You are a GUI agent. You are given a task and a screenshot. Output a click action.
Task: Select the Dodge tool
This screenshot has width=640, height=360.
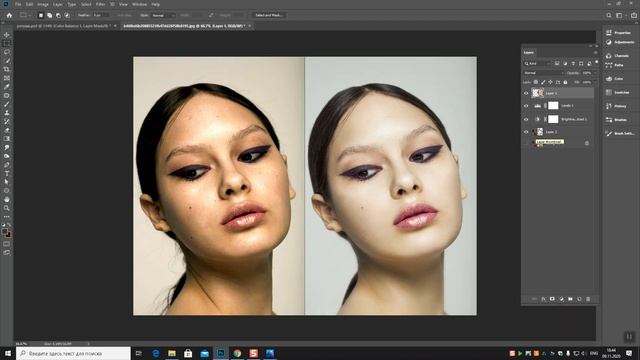pyautogui.click(x=7, y=156)
